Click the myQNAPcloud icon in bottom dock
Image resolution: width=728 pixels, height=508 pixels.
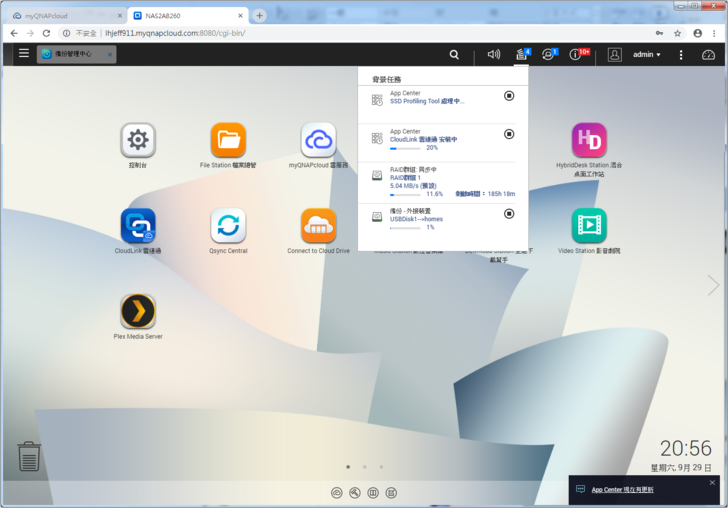[337, 493]
